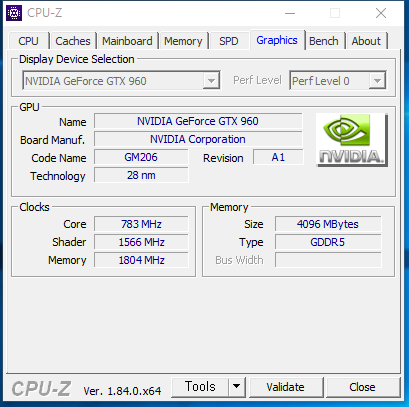
Task: Select the Graphics tab
Action: coord(277,40)
